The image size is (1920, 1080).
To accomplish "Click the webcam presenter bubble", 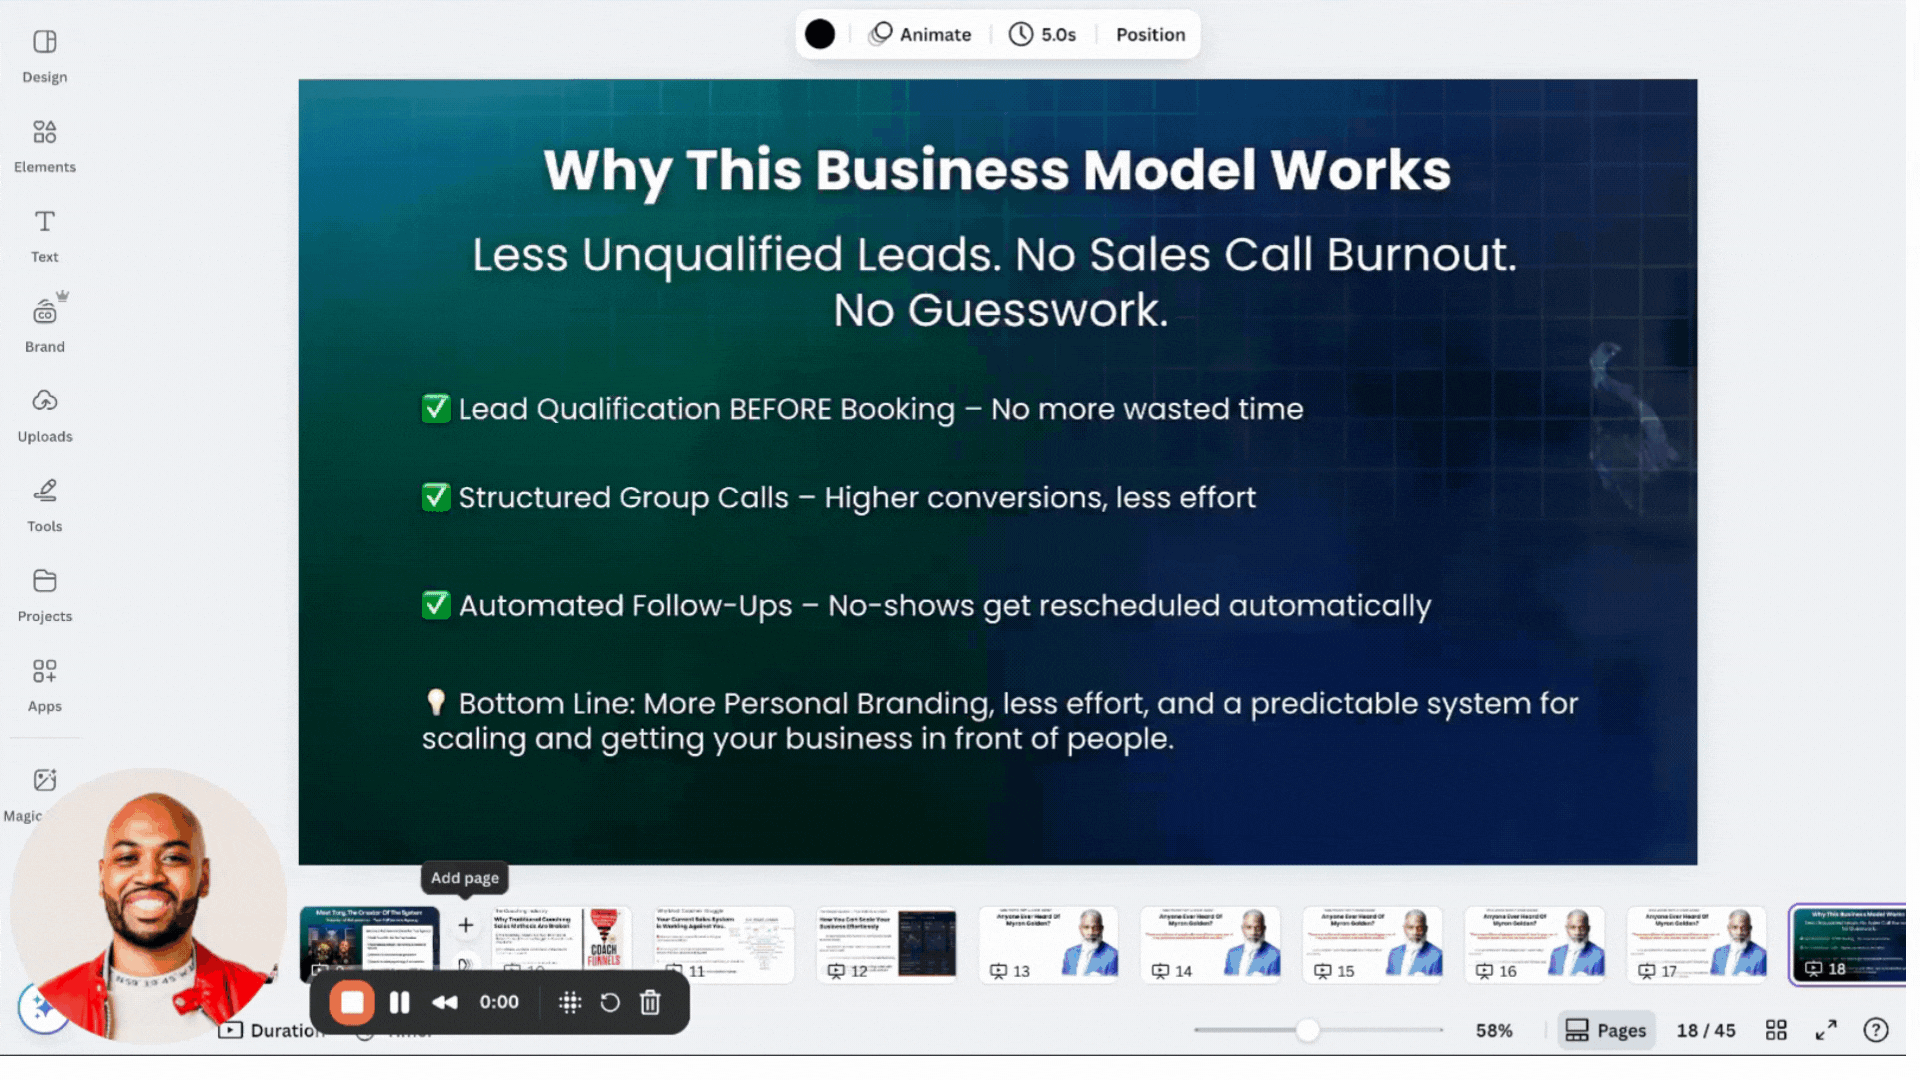I will (x=148, y=906).
